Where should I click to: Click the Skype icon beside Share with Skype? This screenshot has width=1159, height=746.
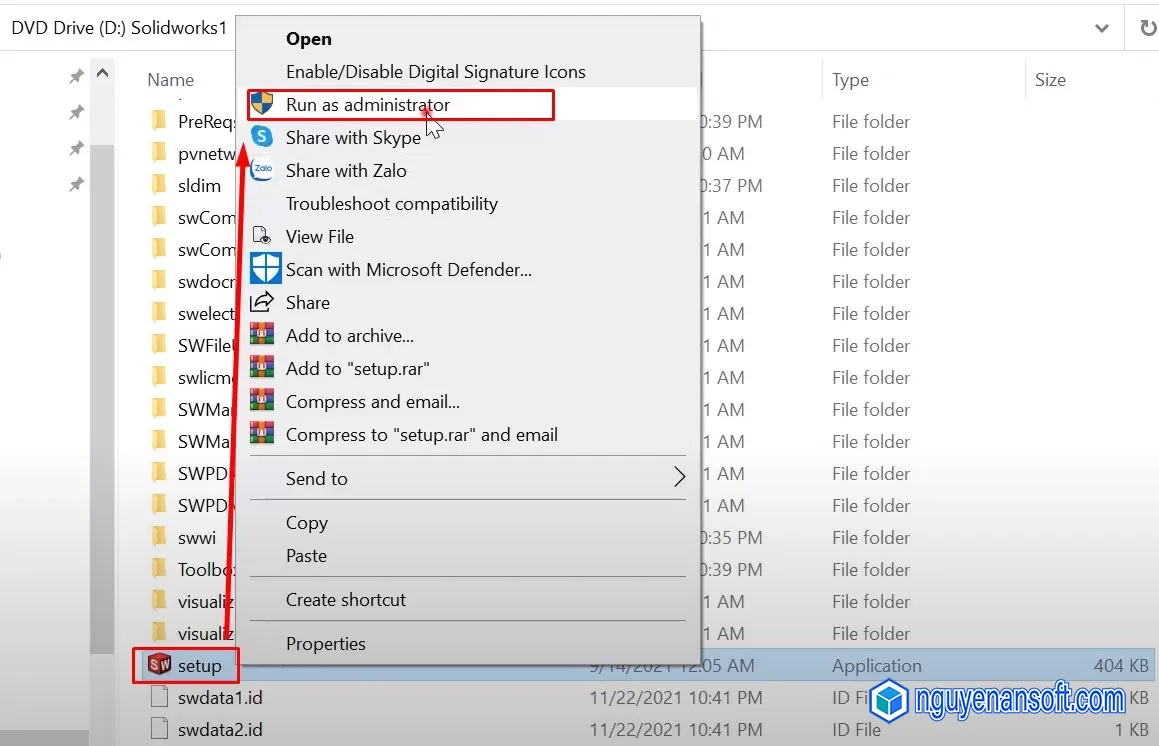pyautogui.click(x=263, y=137)
